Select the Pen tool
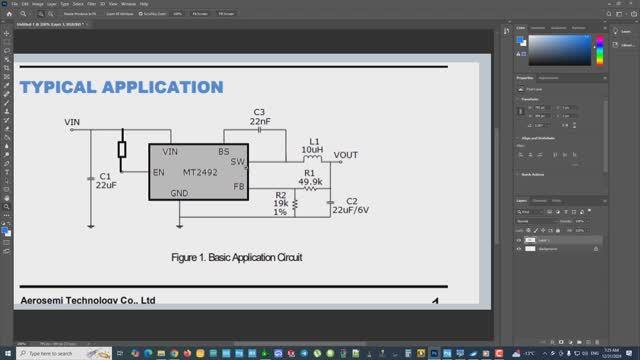Viewport: 640px width, 360px height. pos(7,163)
